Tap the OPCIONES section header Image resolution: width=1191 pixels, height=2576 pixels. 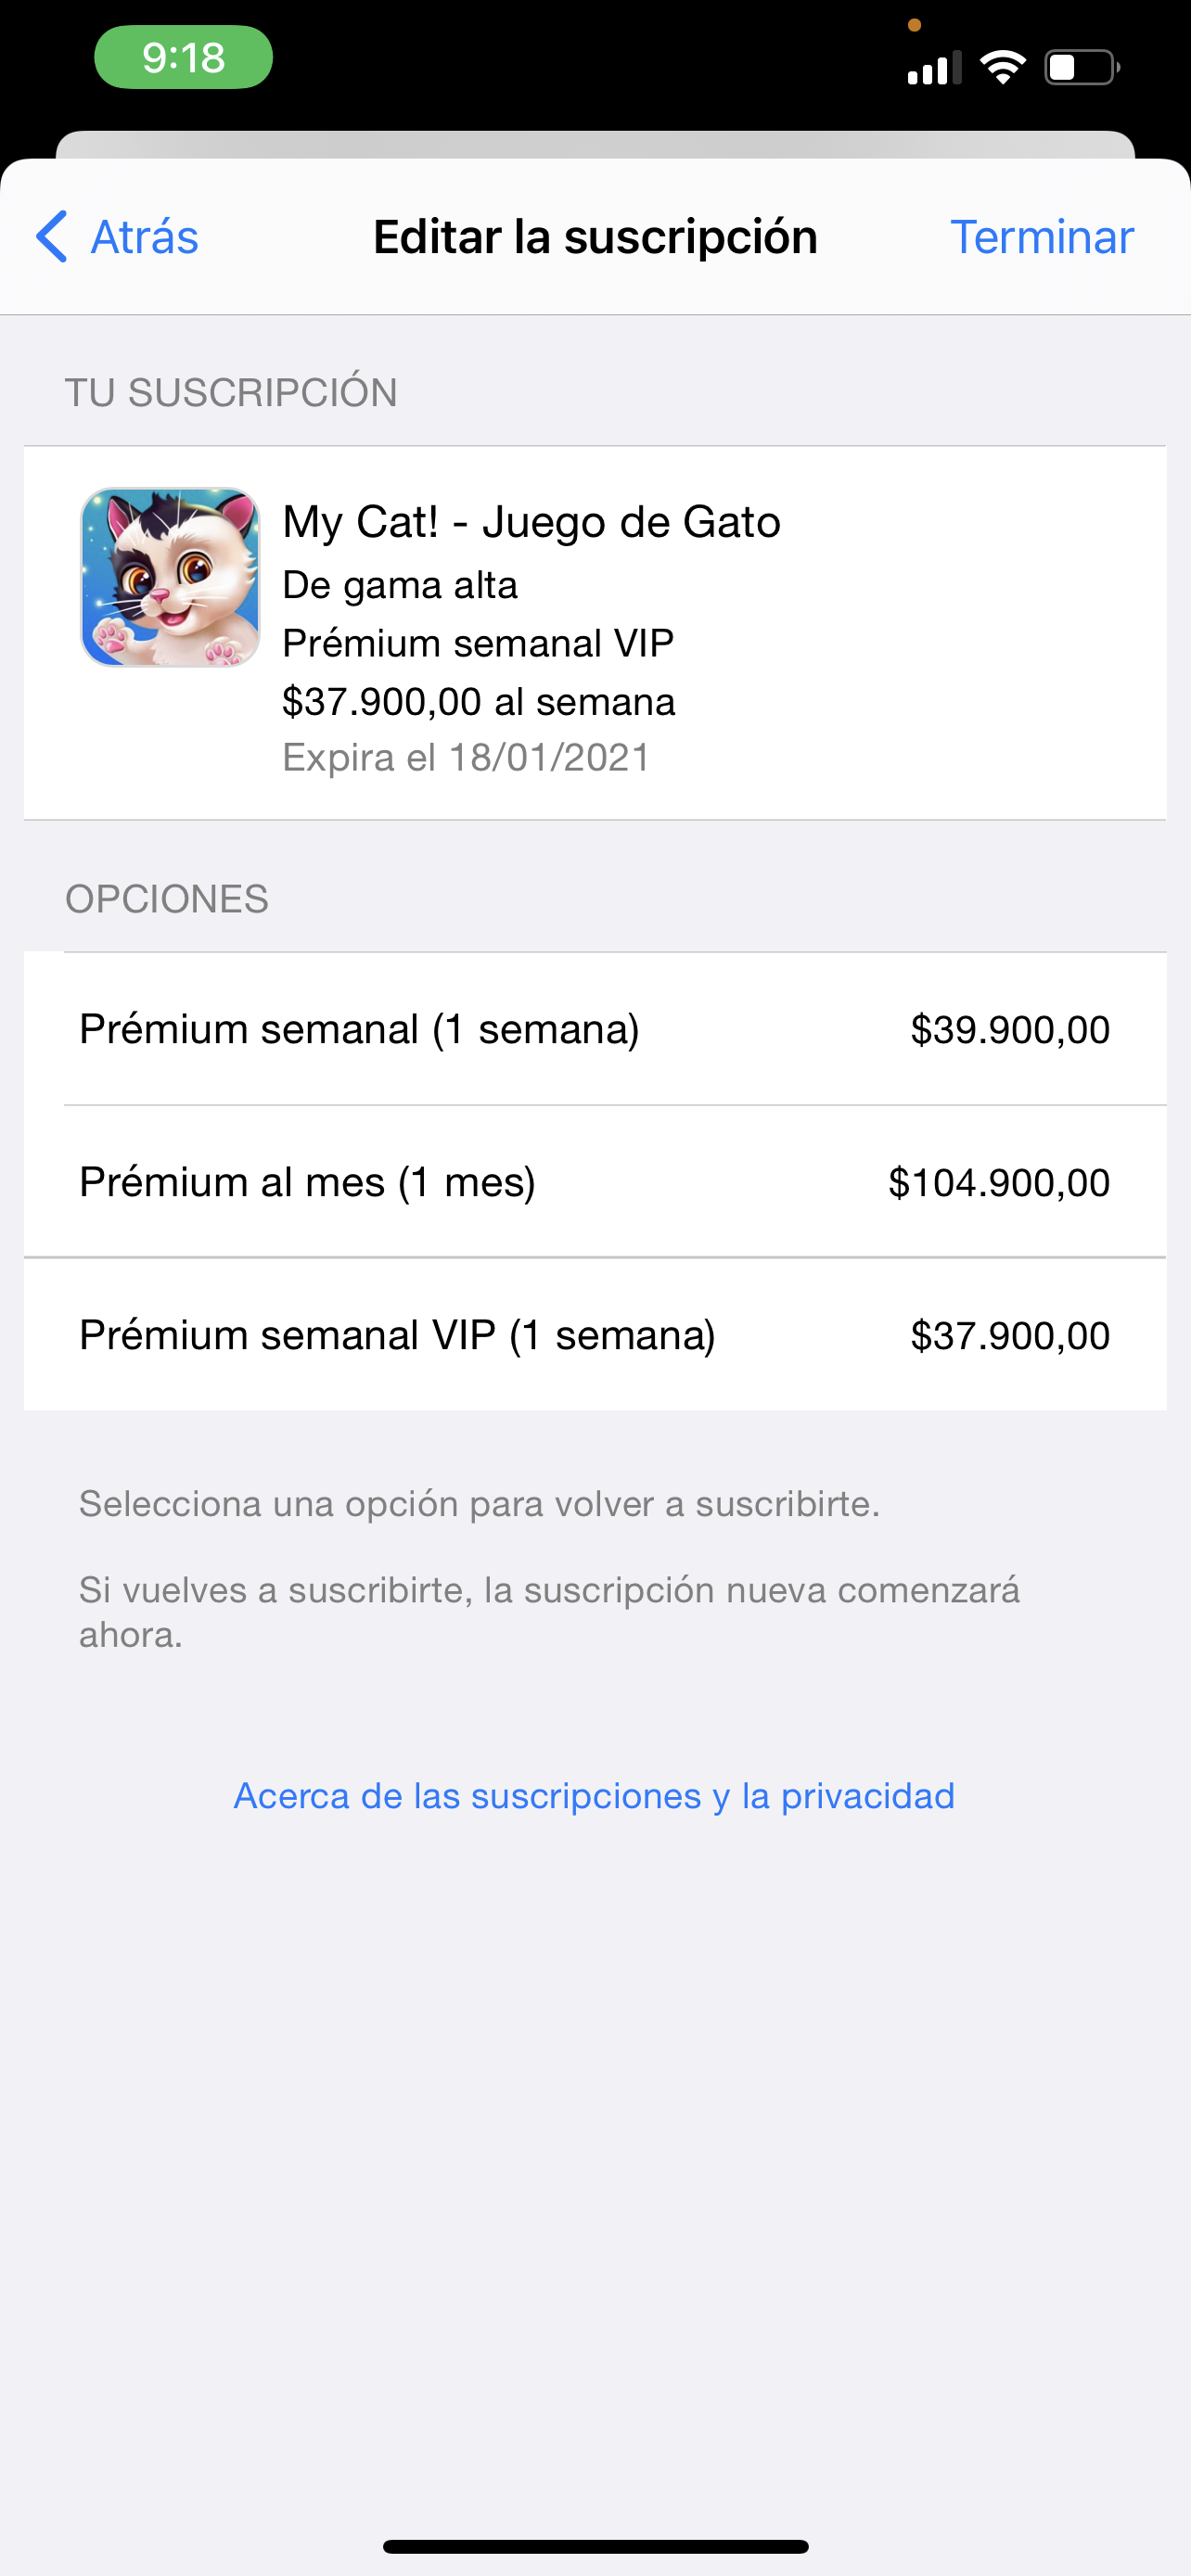[x=167, y=899]
